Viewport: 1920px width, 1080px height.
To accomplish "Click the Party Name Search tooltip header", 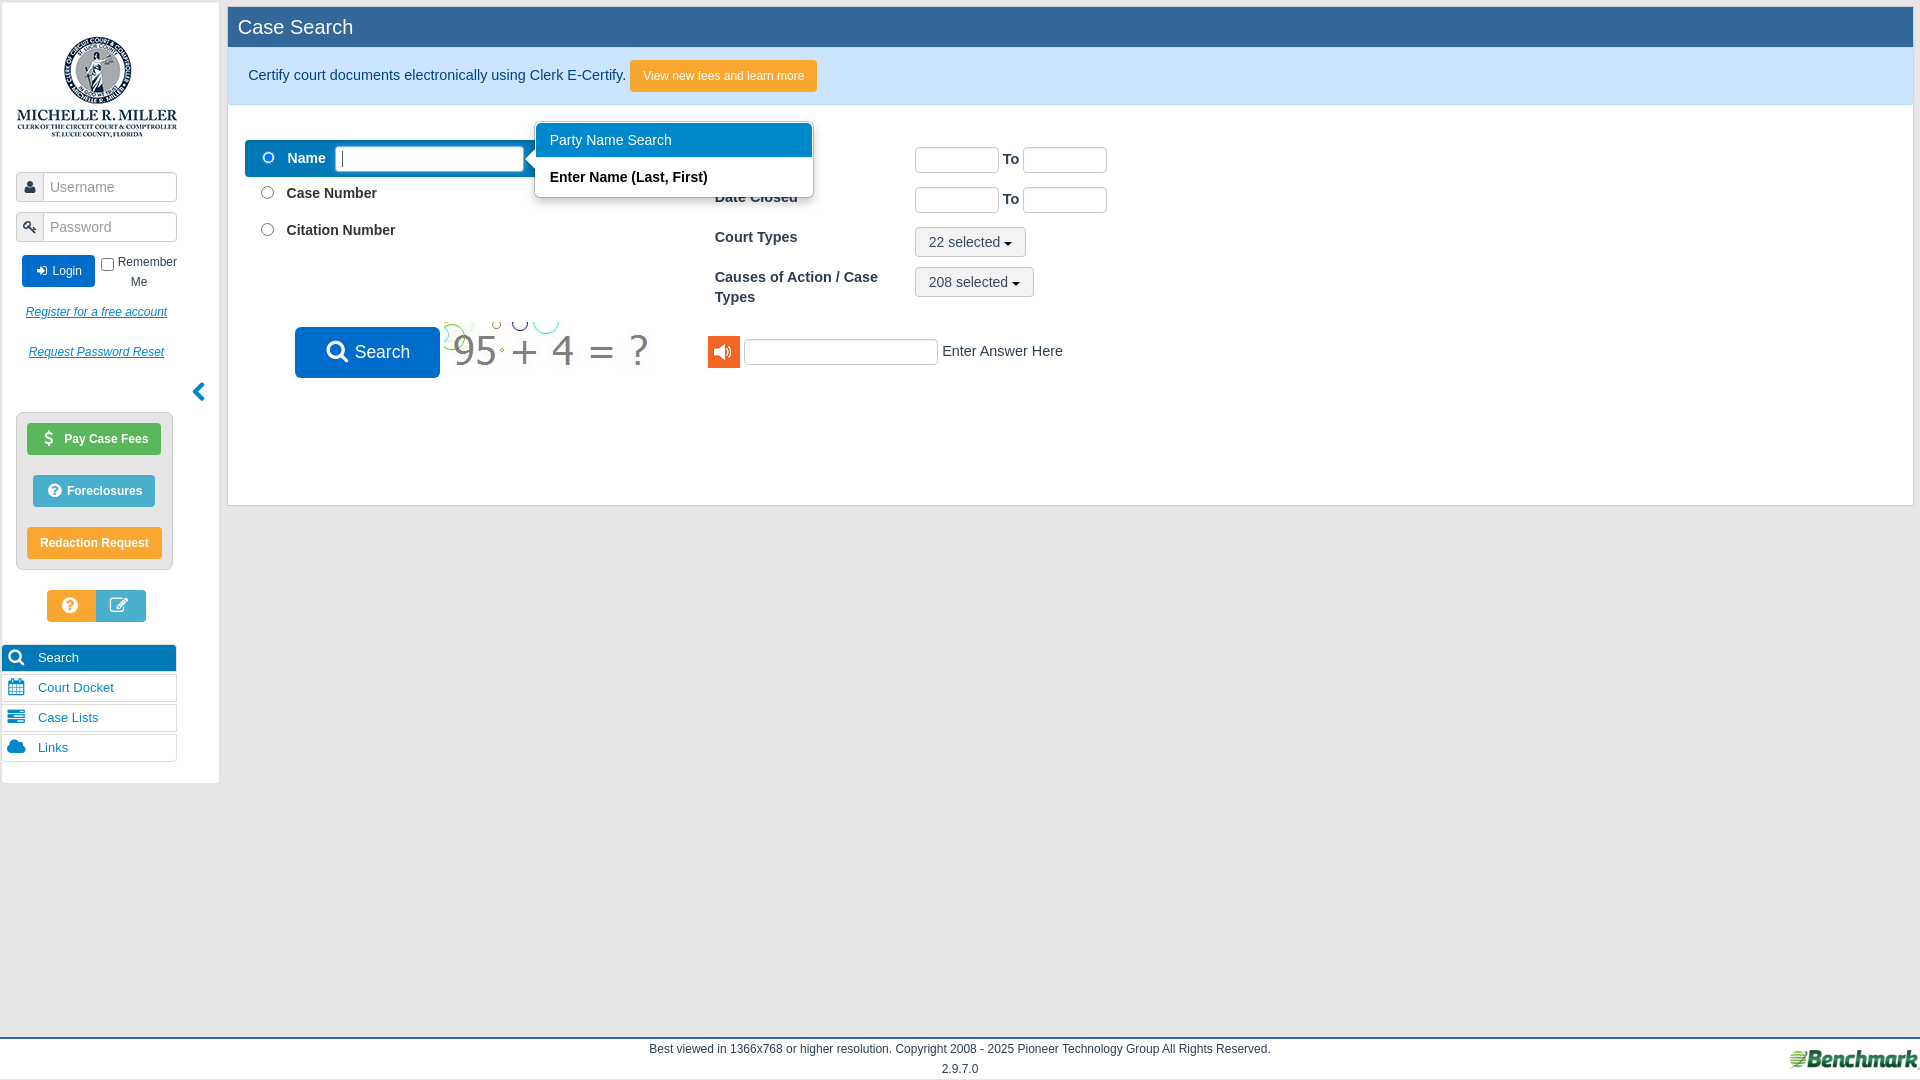I will pyautogui.click(x=674, y=140).
